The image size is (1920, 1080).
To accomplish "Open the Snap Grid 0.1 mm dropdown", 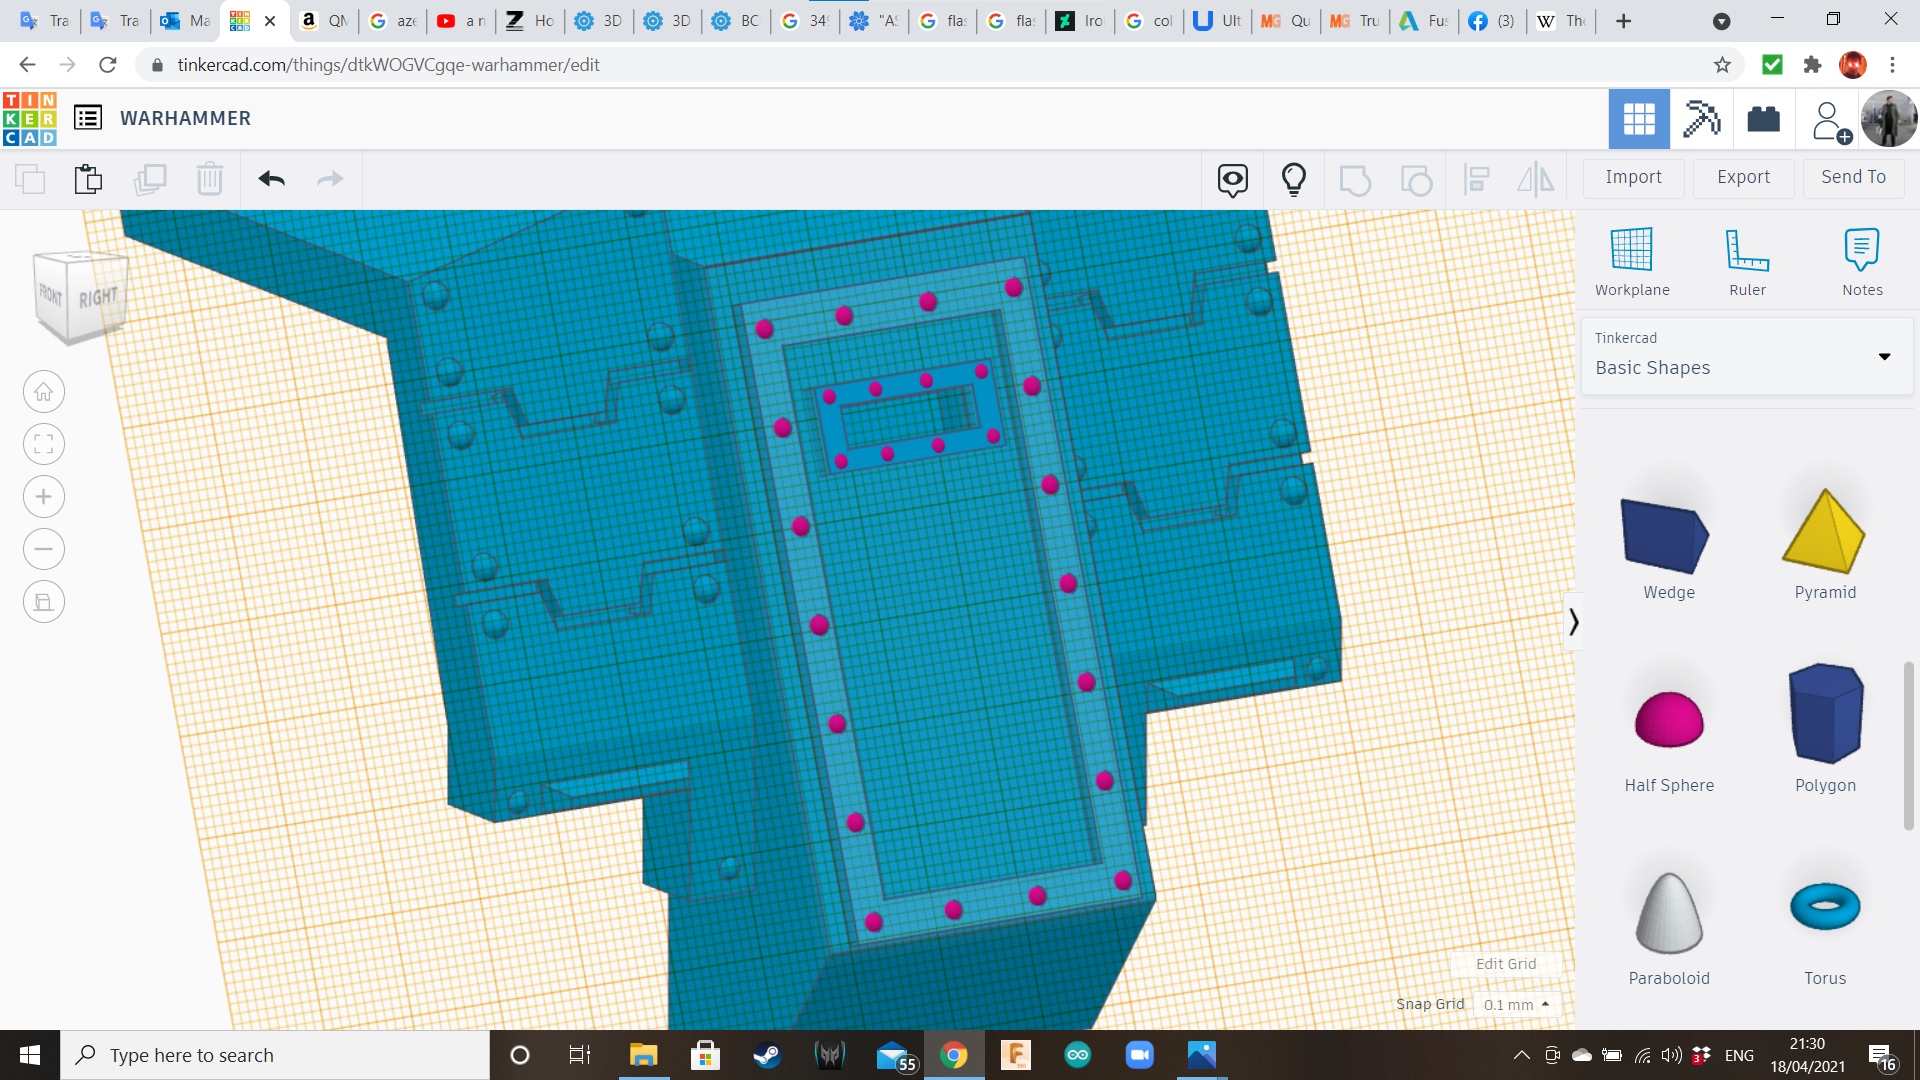I will (1517, 1004).
